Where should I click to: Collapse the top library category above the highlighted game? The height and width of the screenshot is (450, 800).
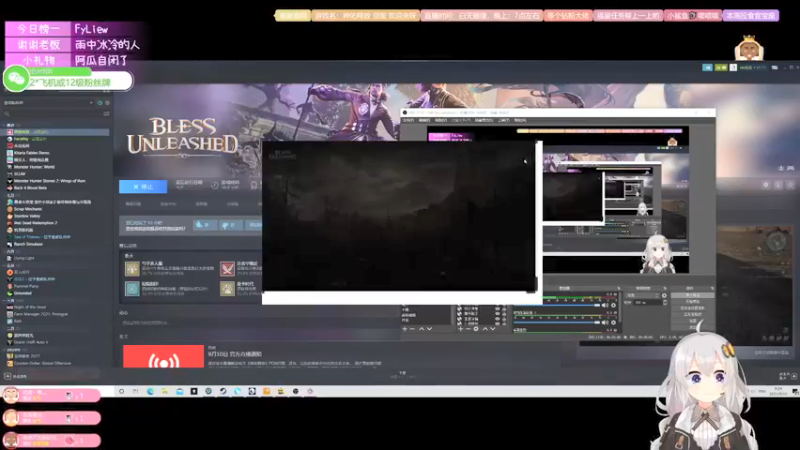coord(5,125)
